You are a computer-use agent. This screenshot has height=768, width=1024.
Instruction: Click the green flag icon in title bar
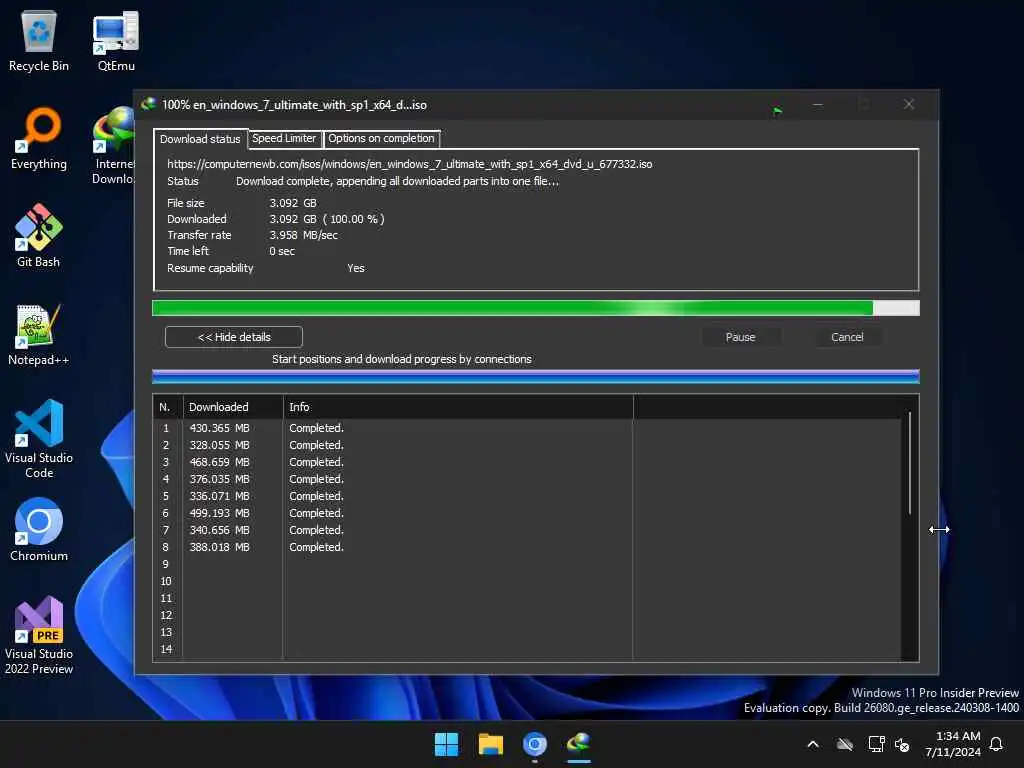coord(777,111)
